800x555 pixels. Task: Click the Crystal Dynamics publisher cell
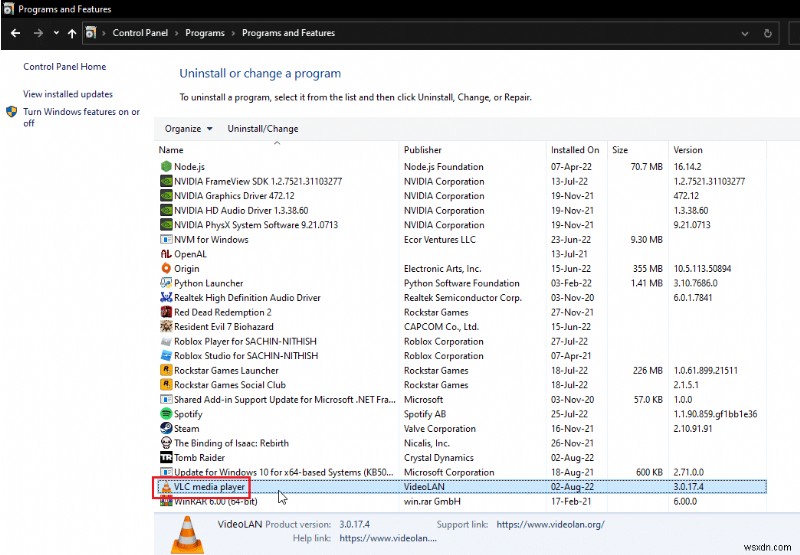point(439,458)
